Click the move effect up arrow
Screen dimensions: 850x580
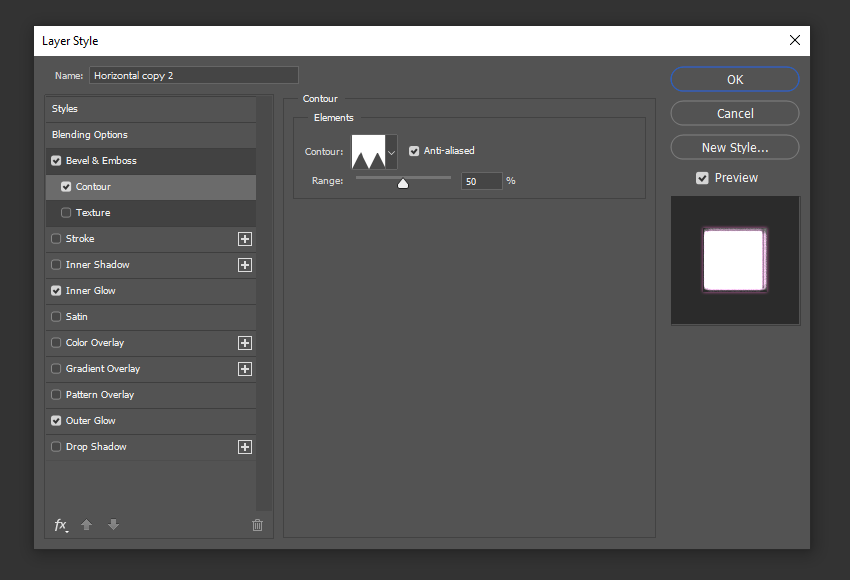[86, 524]
